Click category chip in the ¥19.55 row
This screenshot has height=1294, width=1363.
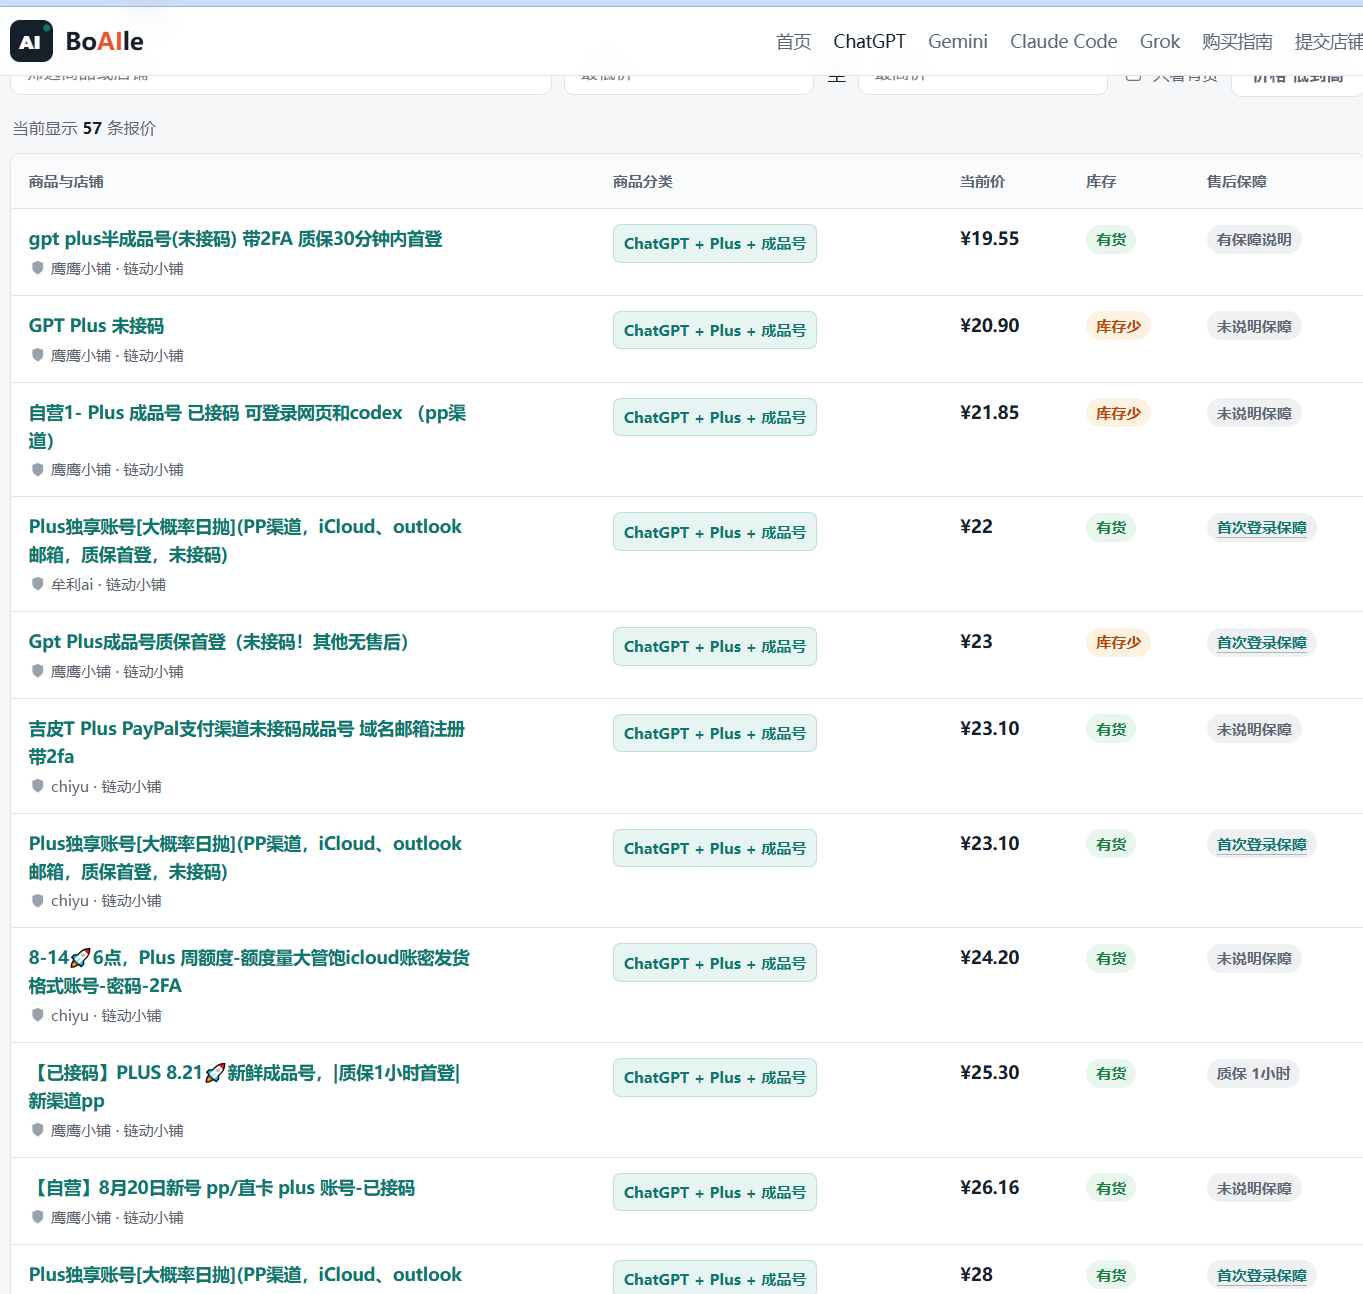click(715, 243)
